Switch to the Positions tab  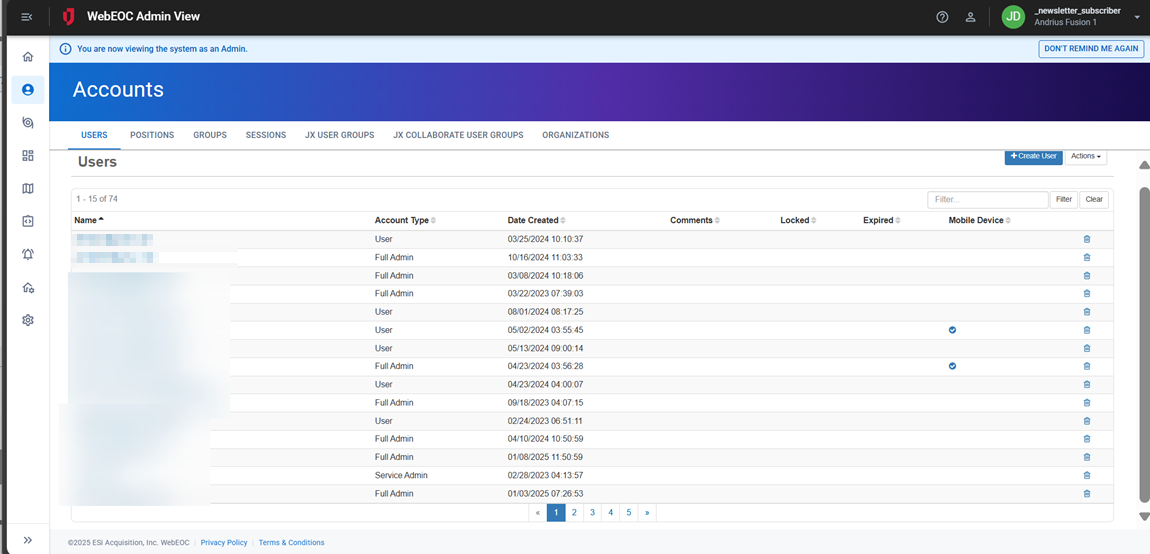click(152, 135)
